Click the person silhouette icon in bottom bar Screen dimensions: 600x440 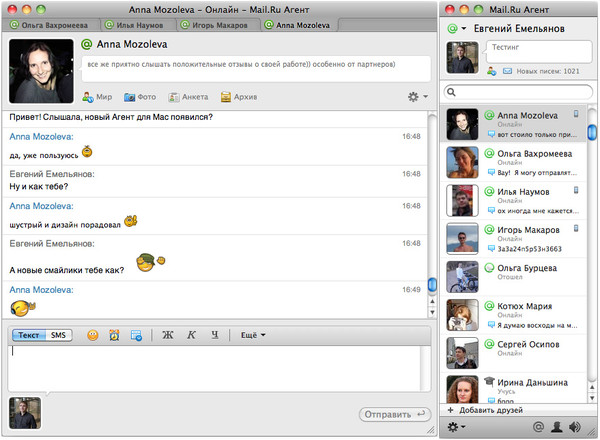point(556,427)
